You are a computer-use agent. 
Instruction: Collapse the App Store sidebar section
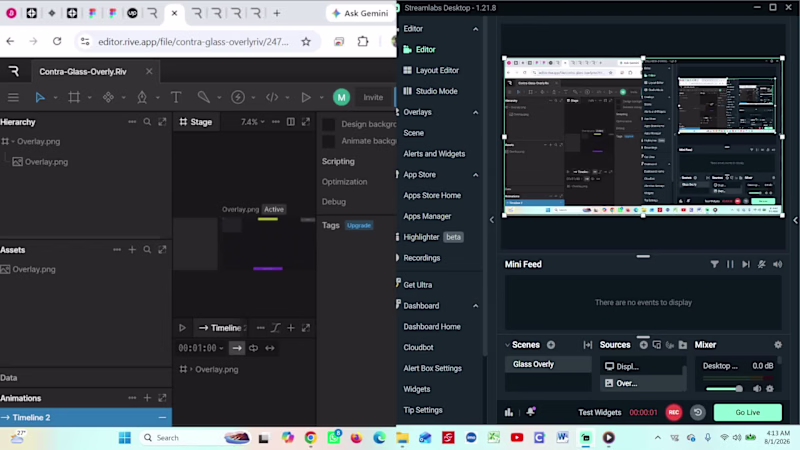pos(476,175)
